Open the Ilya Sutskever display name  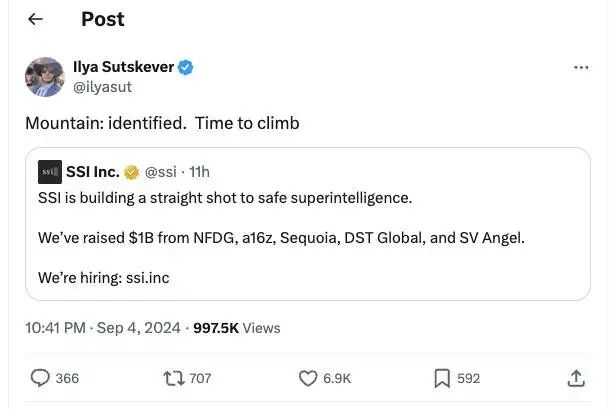[124, 67]
